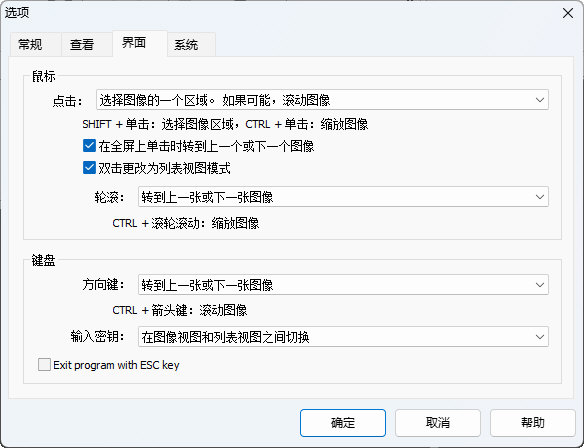Close the 选项 dialog window
The width and height of the screenshot is (584, 448).
[x=568, y=13]
